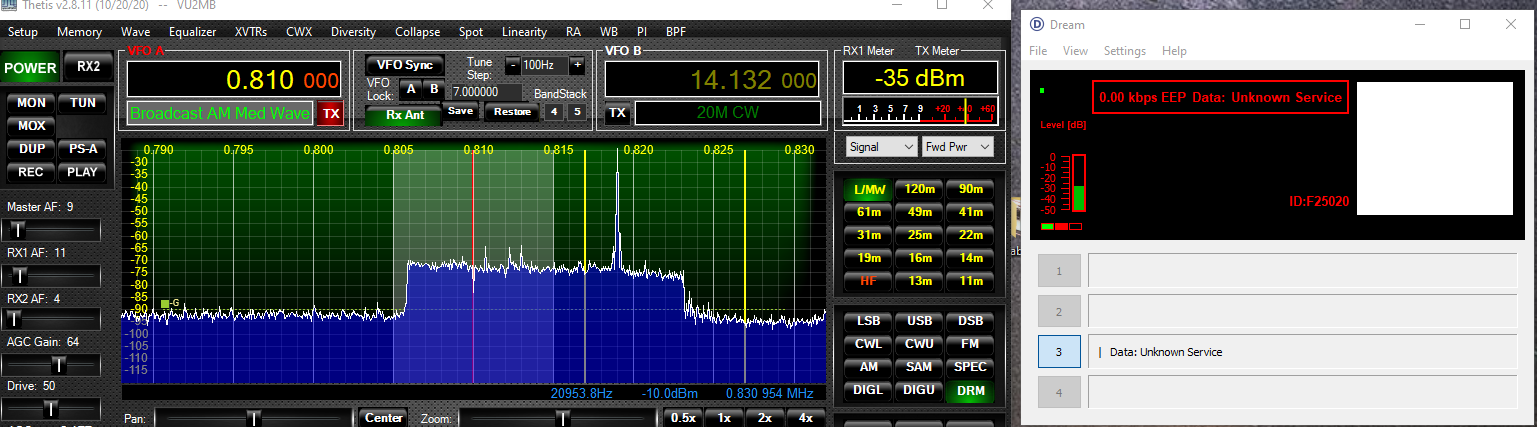Decrease tune step with minus button

click(512, 65)
